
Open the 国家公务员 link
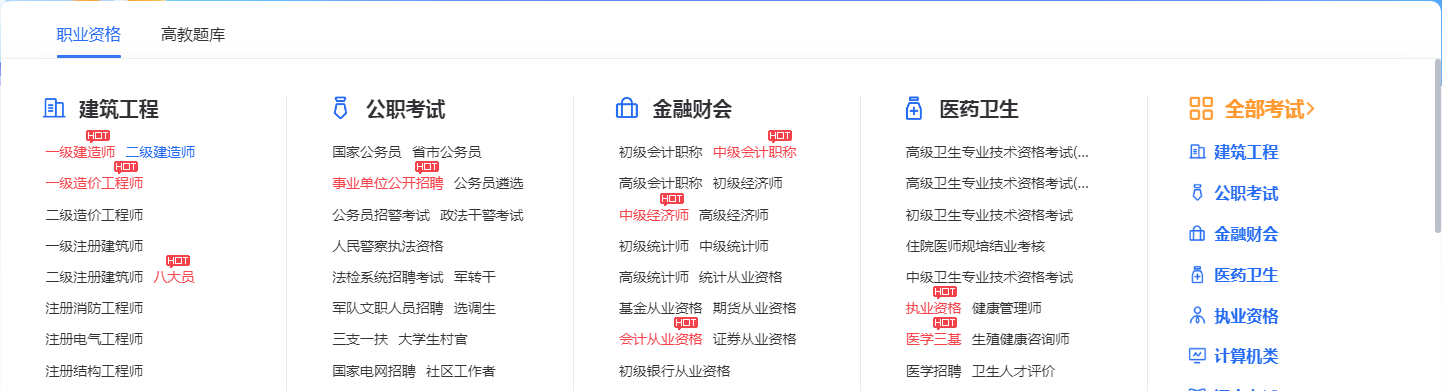367,152
